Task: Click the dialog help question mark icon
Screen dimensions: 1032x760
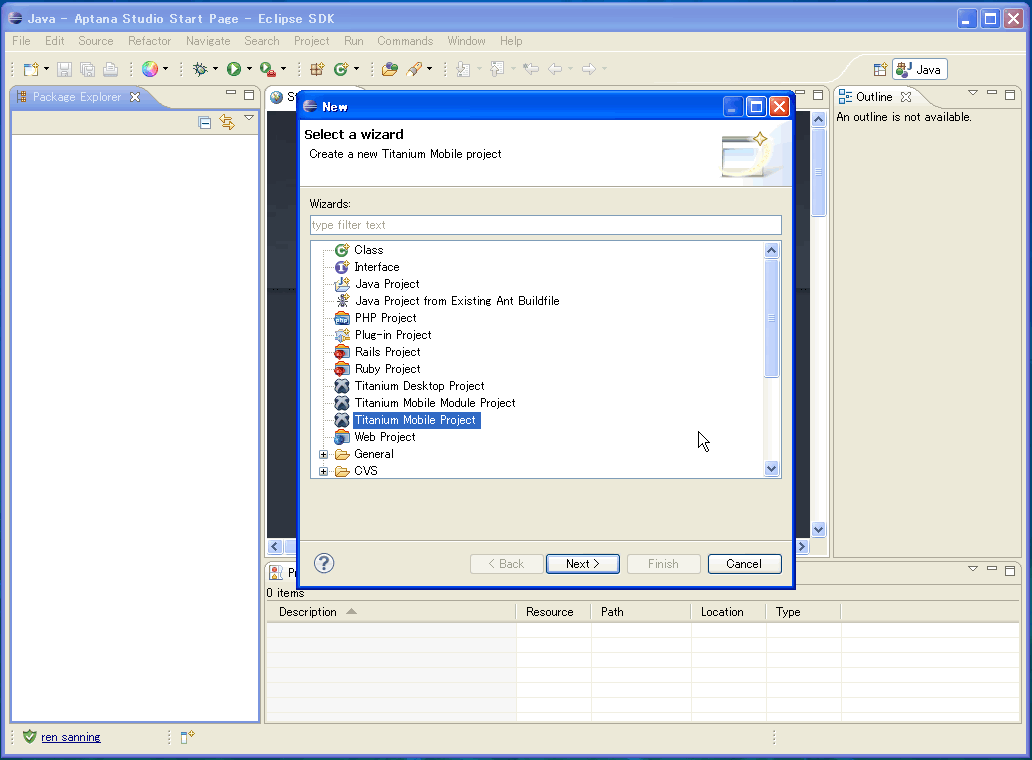Action: coord(324,563)
